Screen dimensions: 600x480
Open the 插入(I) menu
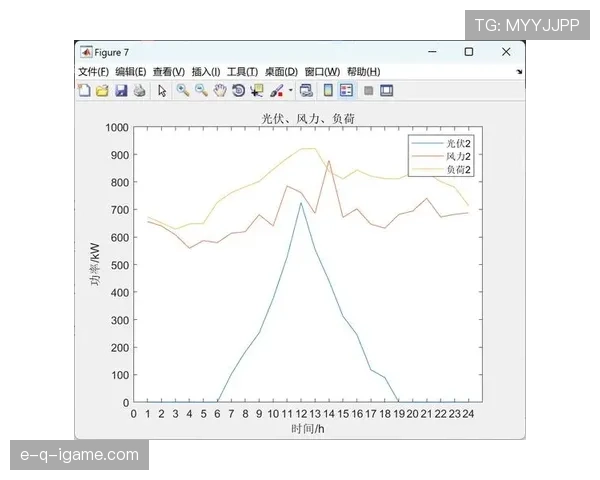point(205,72)
